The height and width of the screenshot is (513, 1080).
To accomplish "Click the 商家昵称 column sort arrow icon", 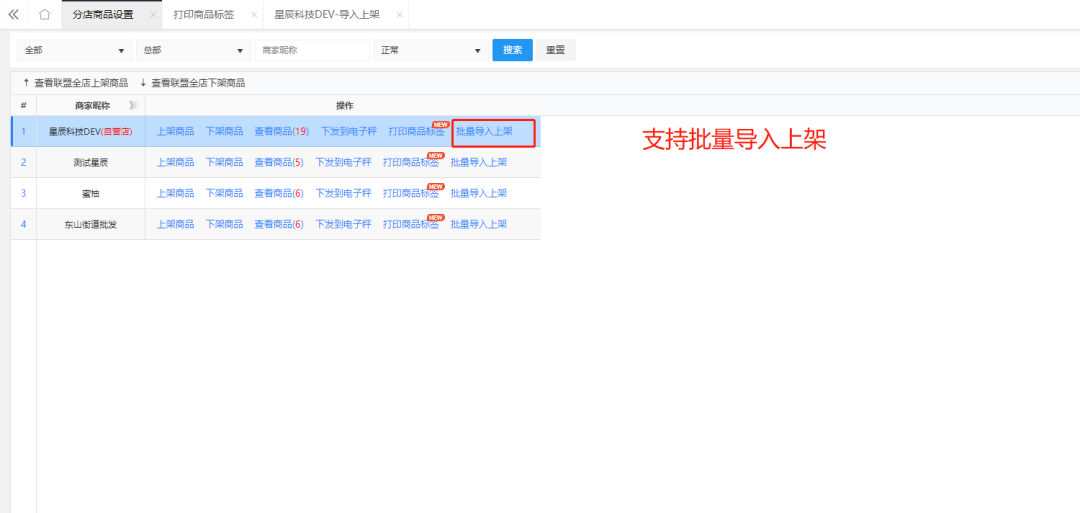I will 133,105.
